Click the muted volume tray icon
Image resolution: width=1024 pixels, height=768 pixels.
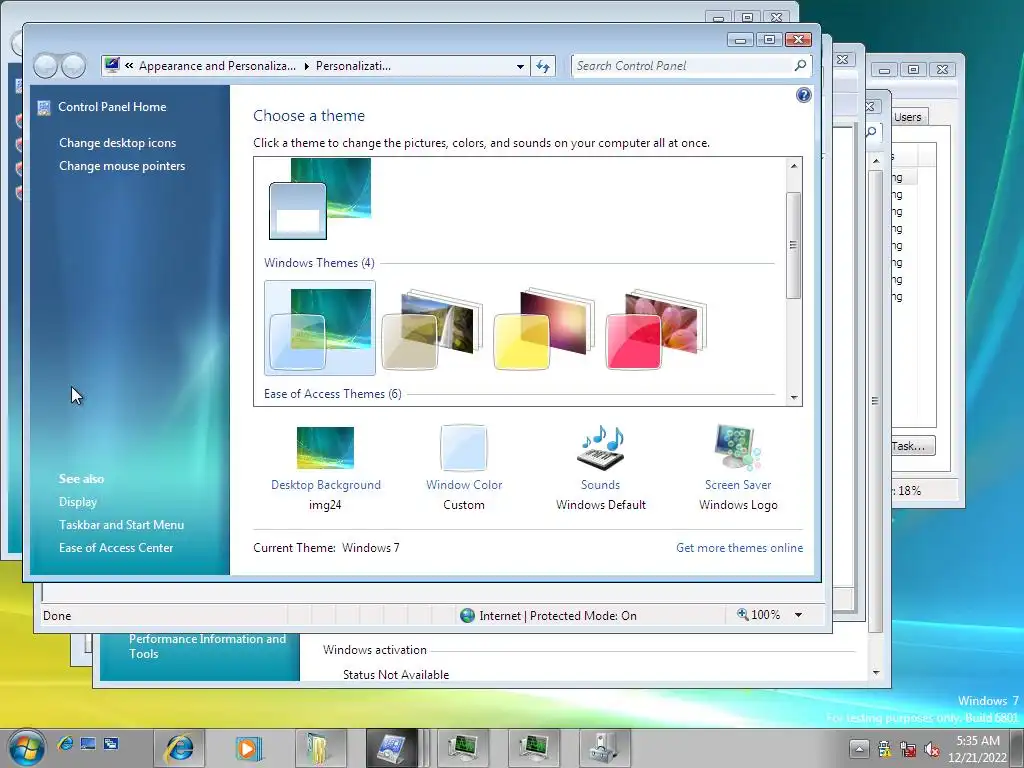tap(932, 750)
